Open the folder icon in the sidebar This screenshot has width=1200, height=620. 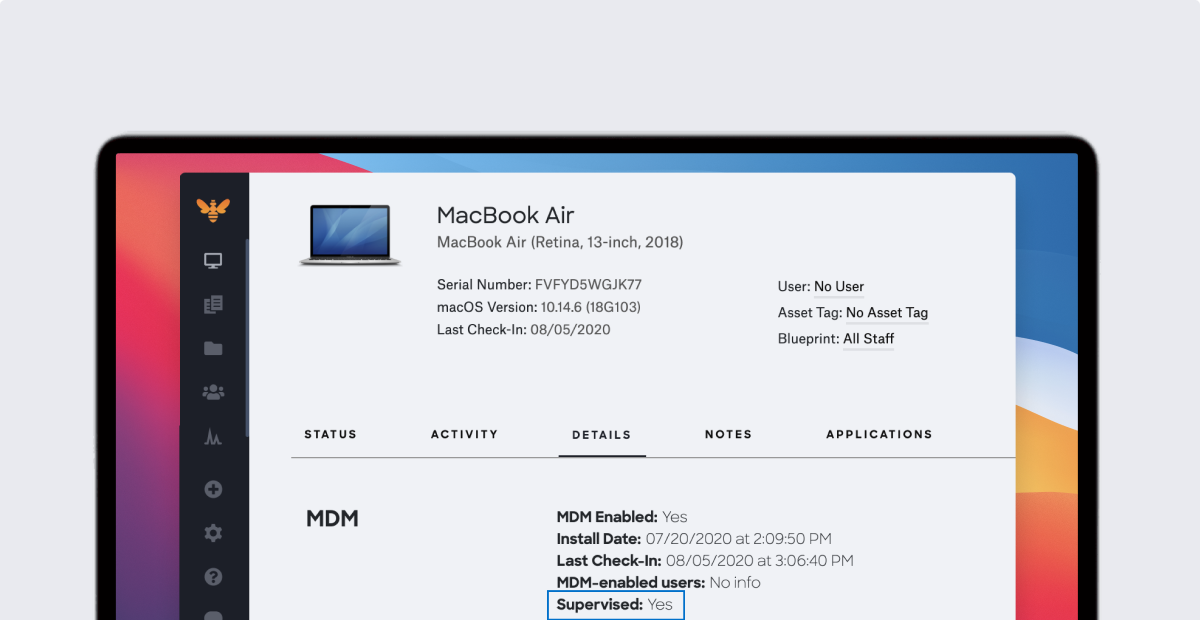[213, 347]
